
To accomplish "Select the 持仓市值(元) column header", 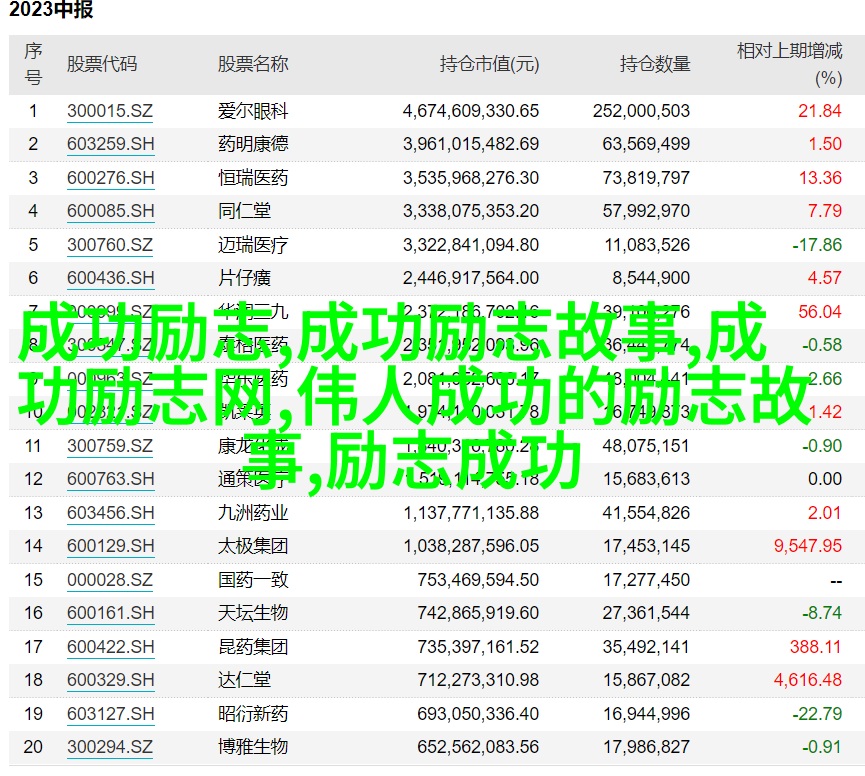I will [489, 65].
